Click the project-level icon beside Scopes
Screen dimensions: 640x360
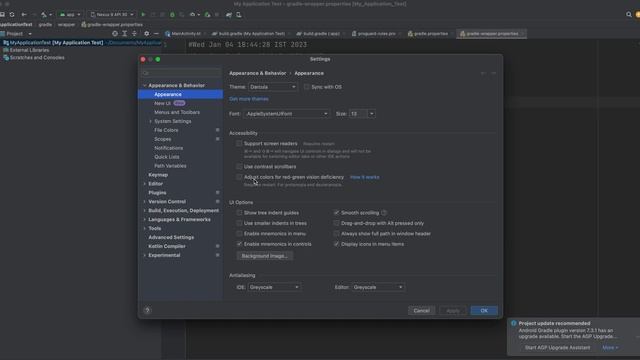click(x=218, y=139)
